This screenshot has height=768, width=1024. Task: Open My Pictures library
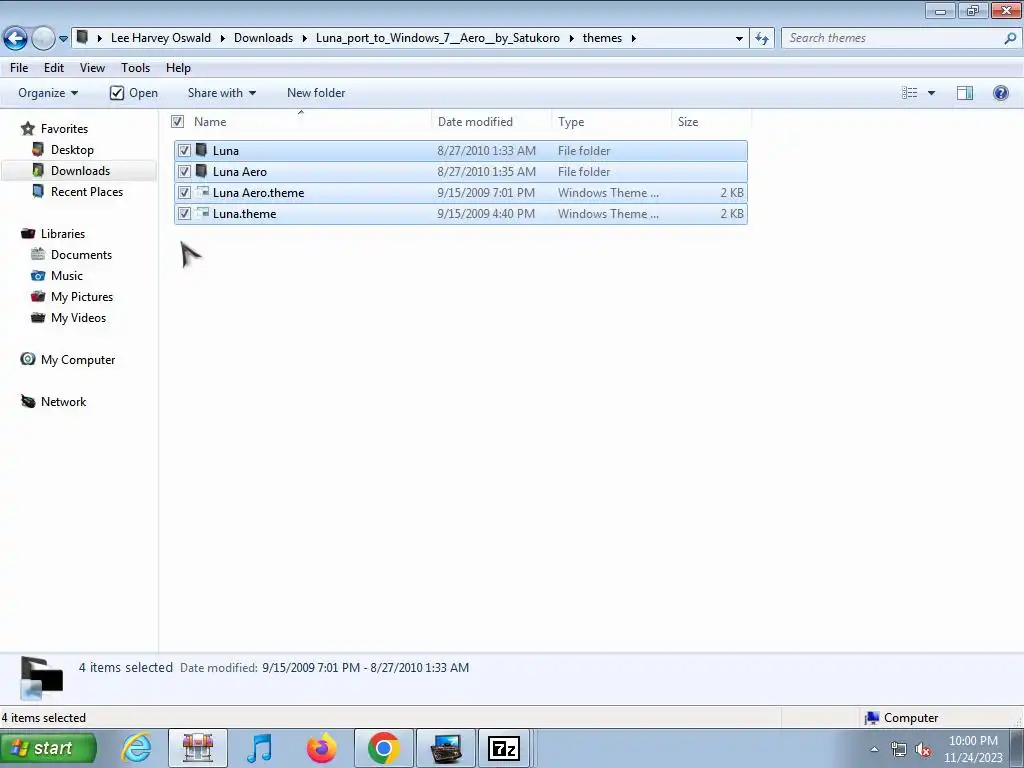tap(82, 296)
